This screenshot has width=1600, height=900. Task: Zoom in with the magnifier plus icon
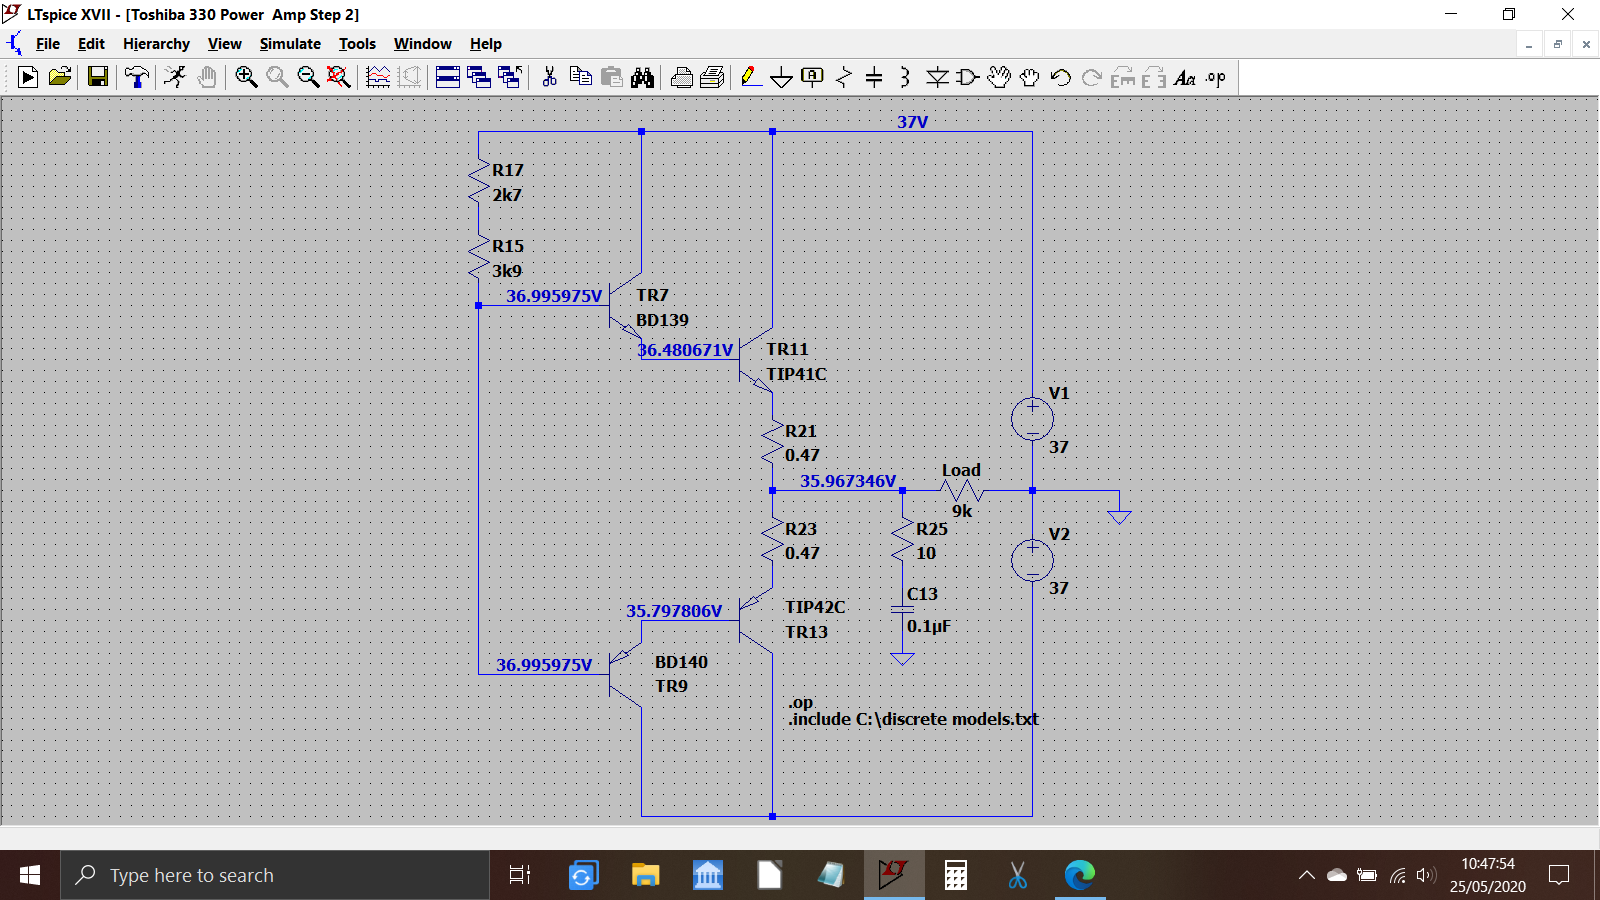[246, 77]
